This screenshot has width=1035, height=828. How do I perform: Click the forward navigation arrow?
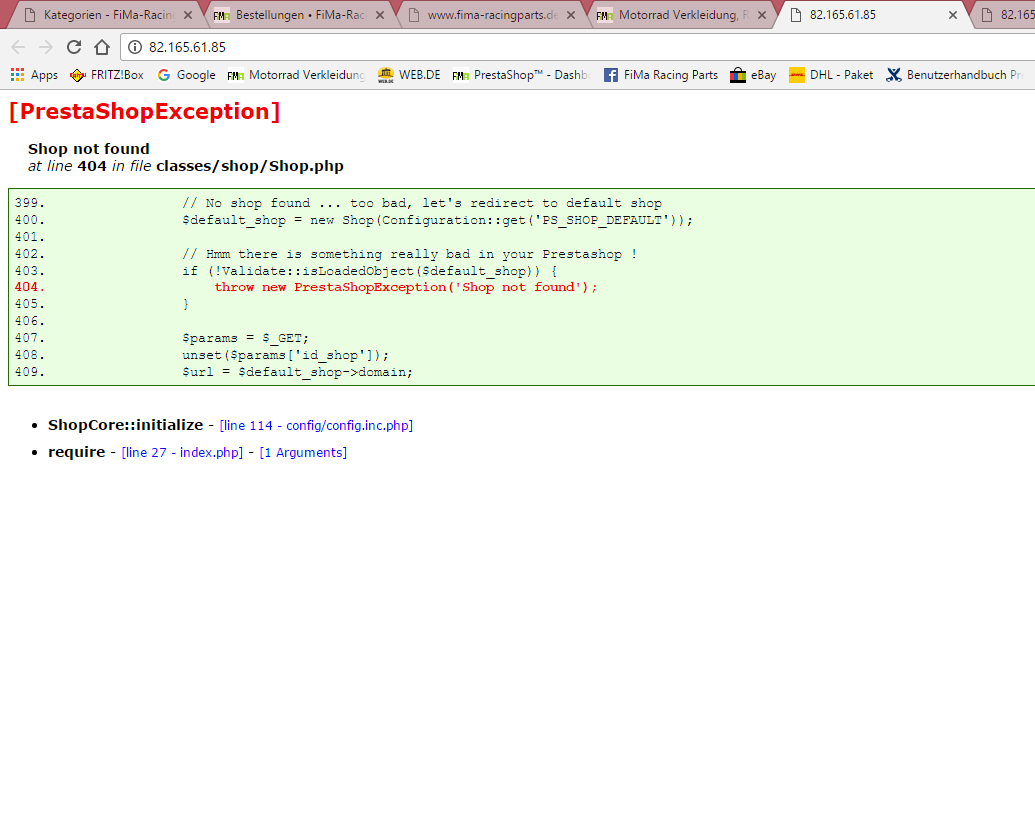[x=46, y=47]
